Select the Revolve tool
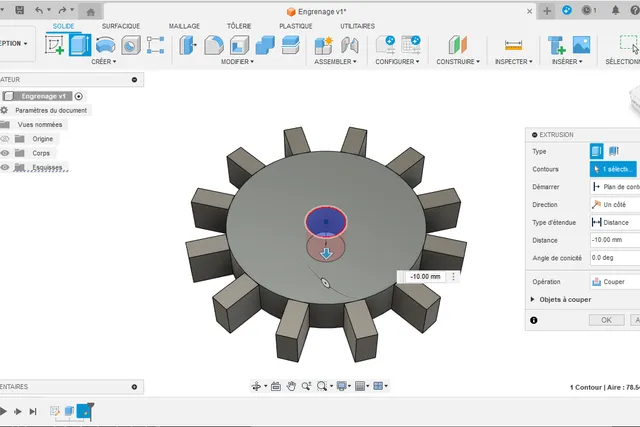The image size is (640, 427). point(105,45)
